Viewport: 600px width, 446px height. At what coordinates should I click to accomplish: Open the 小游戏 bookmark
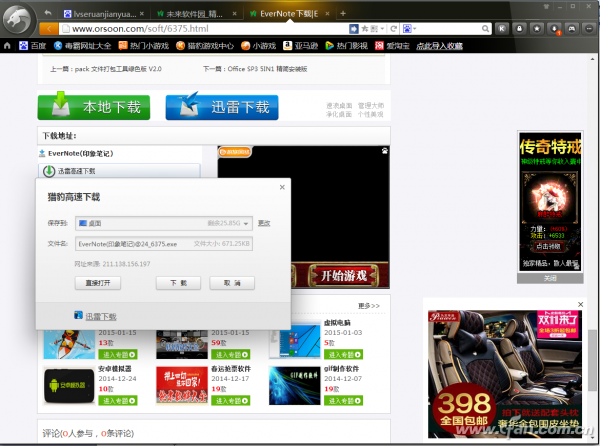pos(258,46)
